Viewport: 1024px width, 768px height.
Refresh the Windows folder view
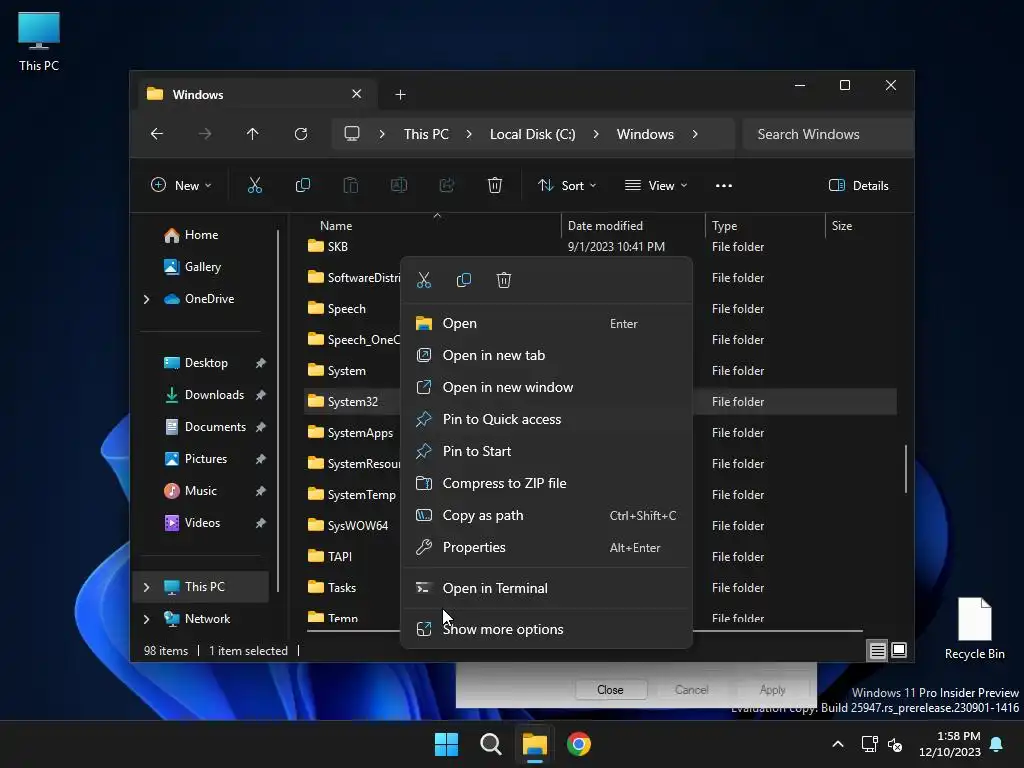point(300,134)
